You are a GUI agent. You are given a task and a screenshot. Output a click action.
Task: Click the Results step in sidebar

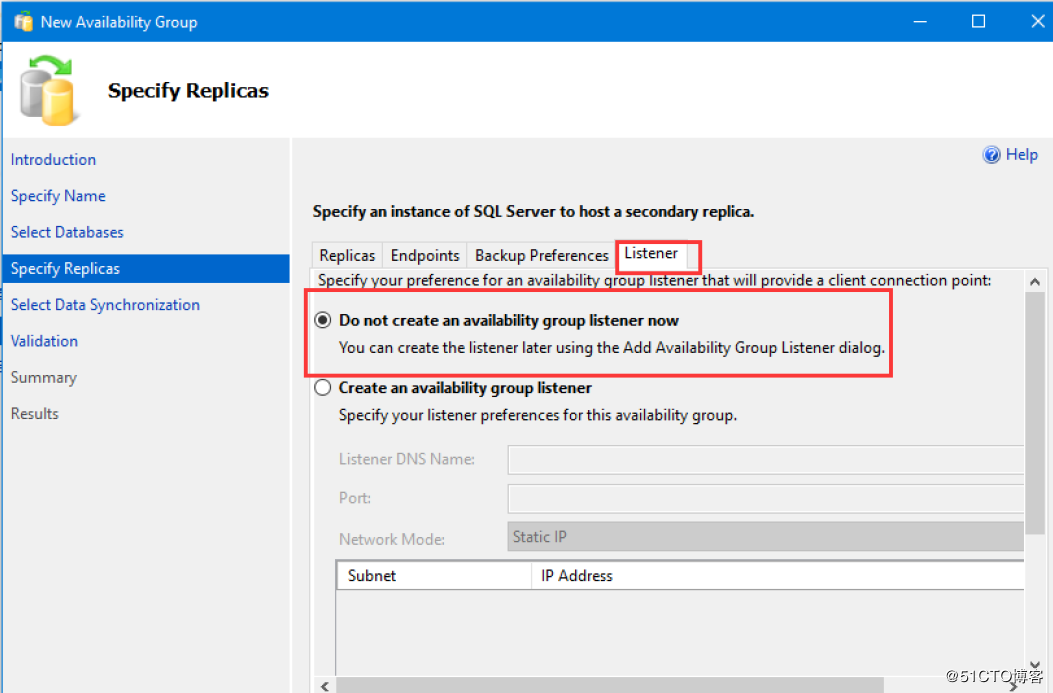[x=35, y=414]
